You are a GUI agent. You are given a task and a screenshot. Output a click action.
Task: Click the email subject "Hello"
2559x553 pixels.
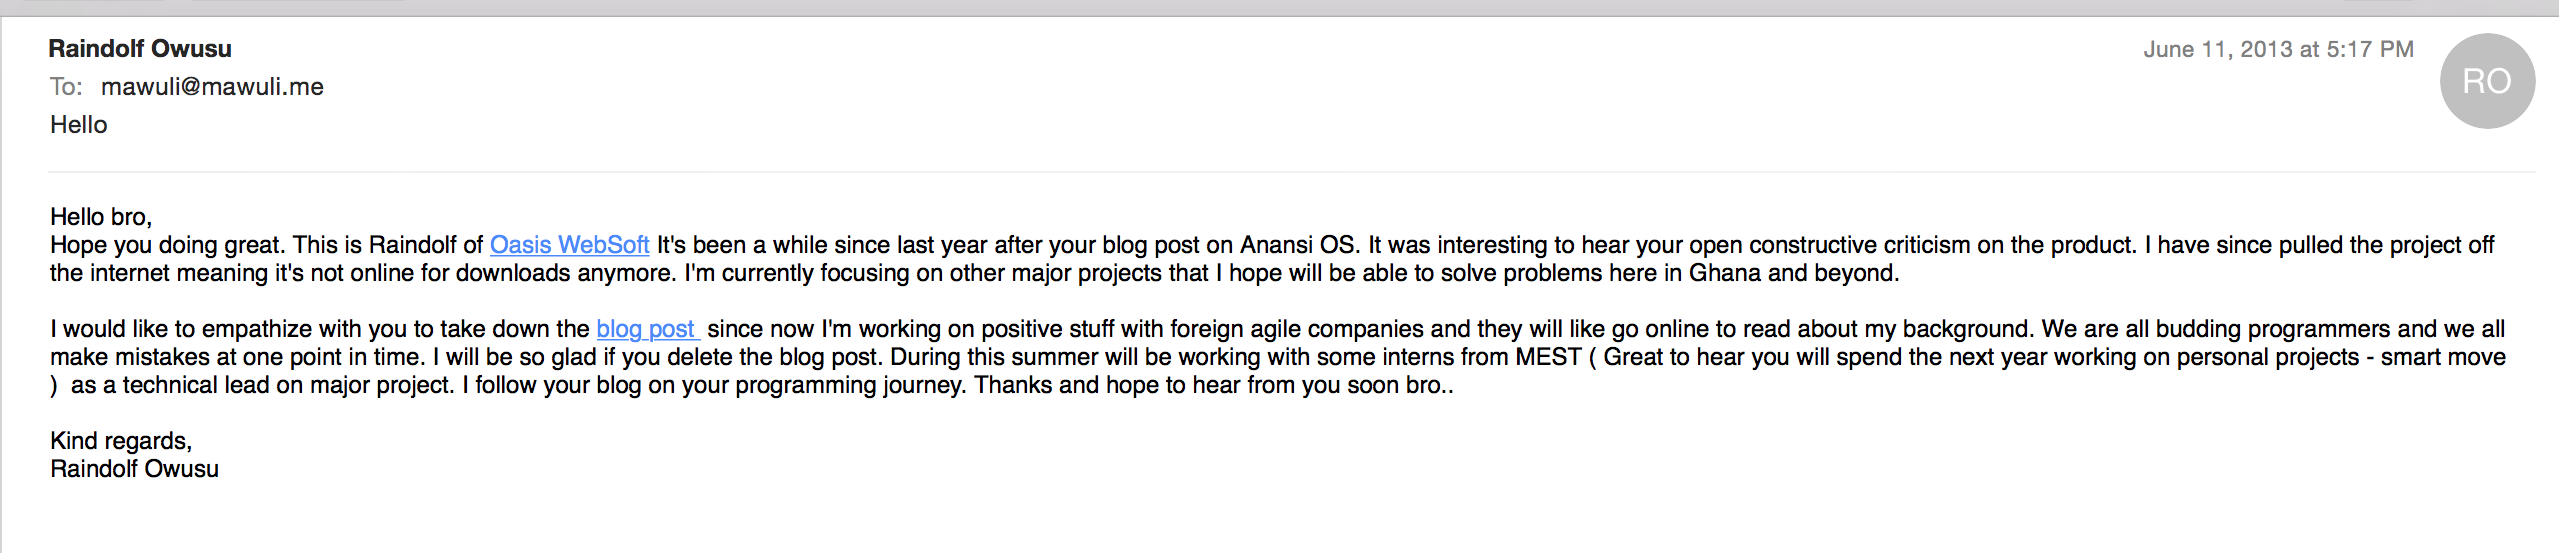coord(79,125)
